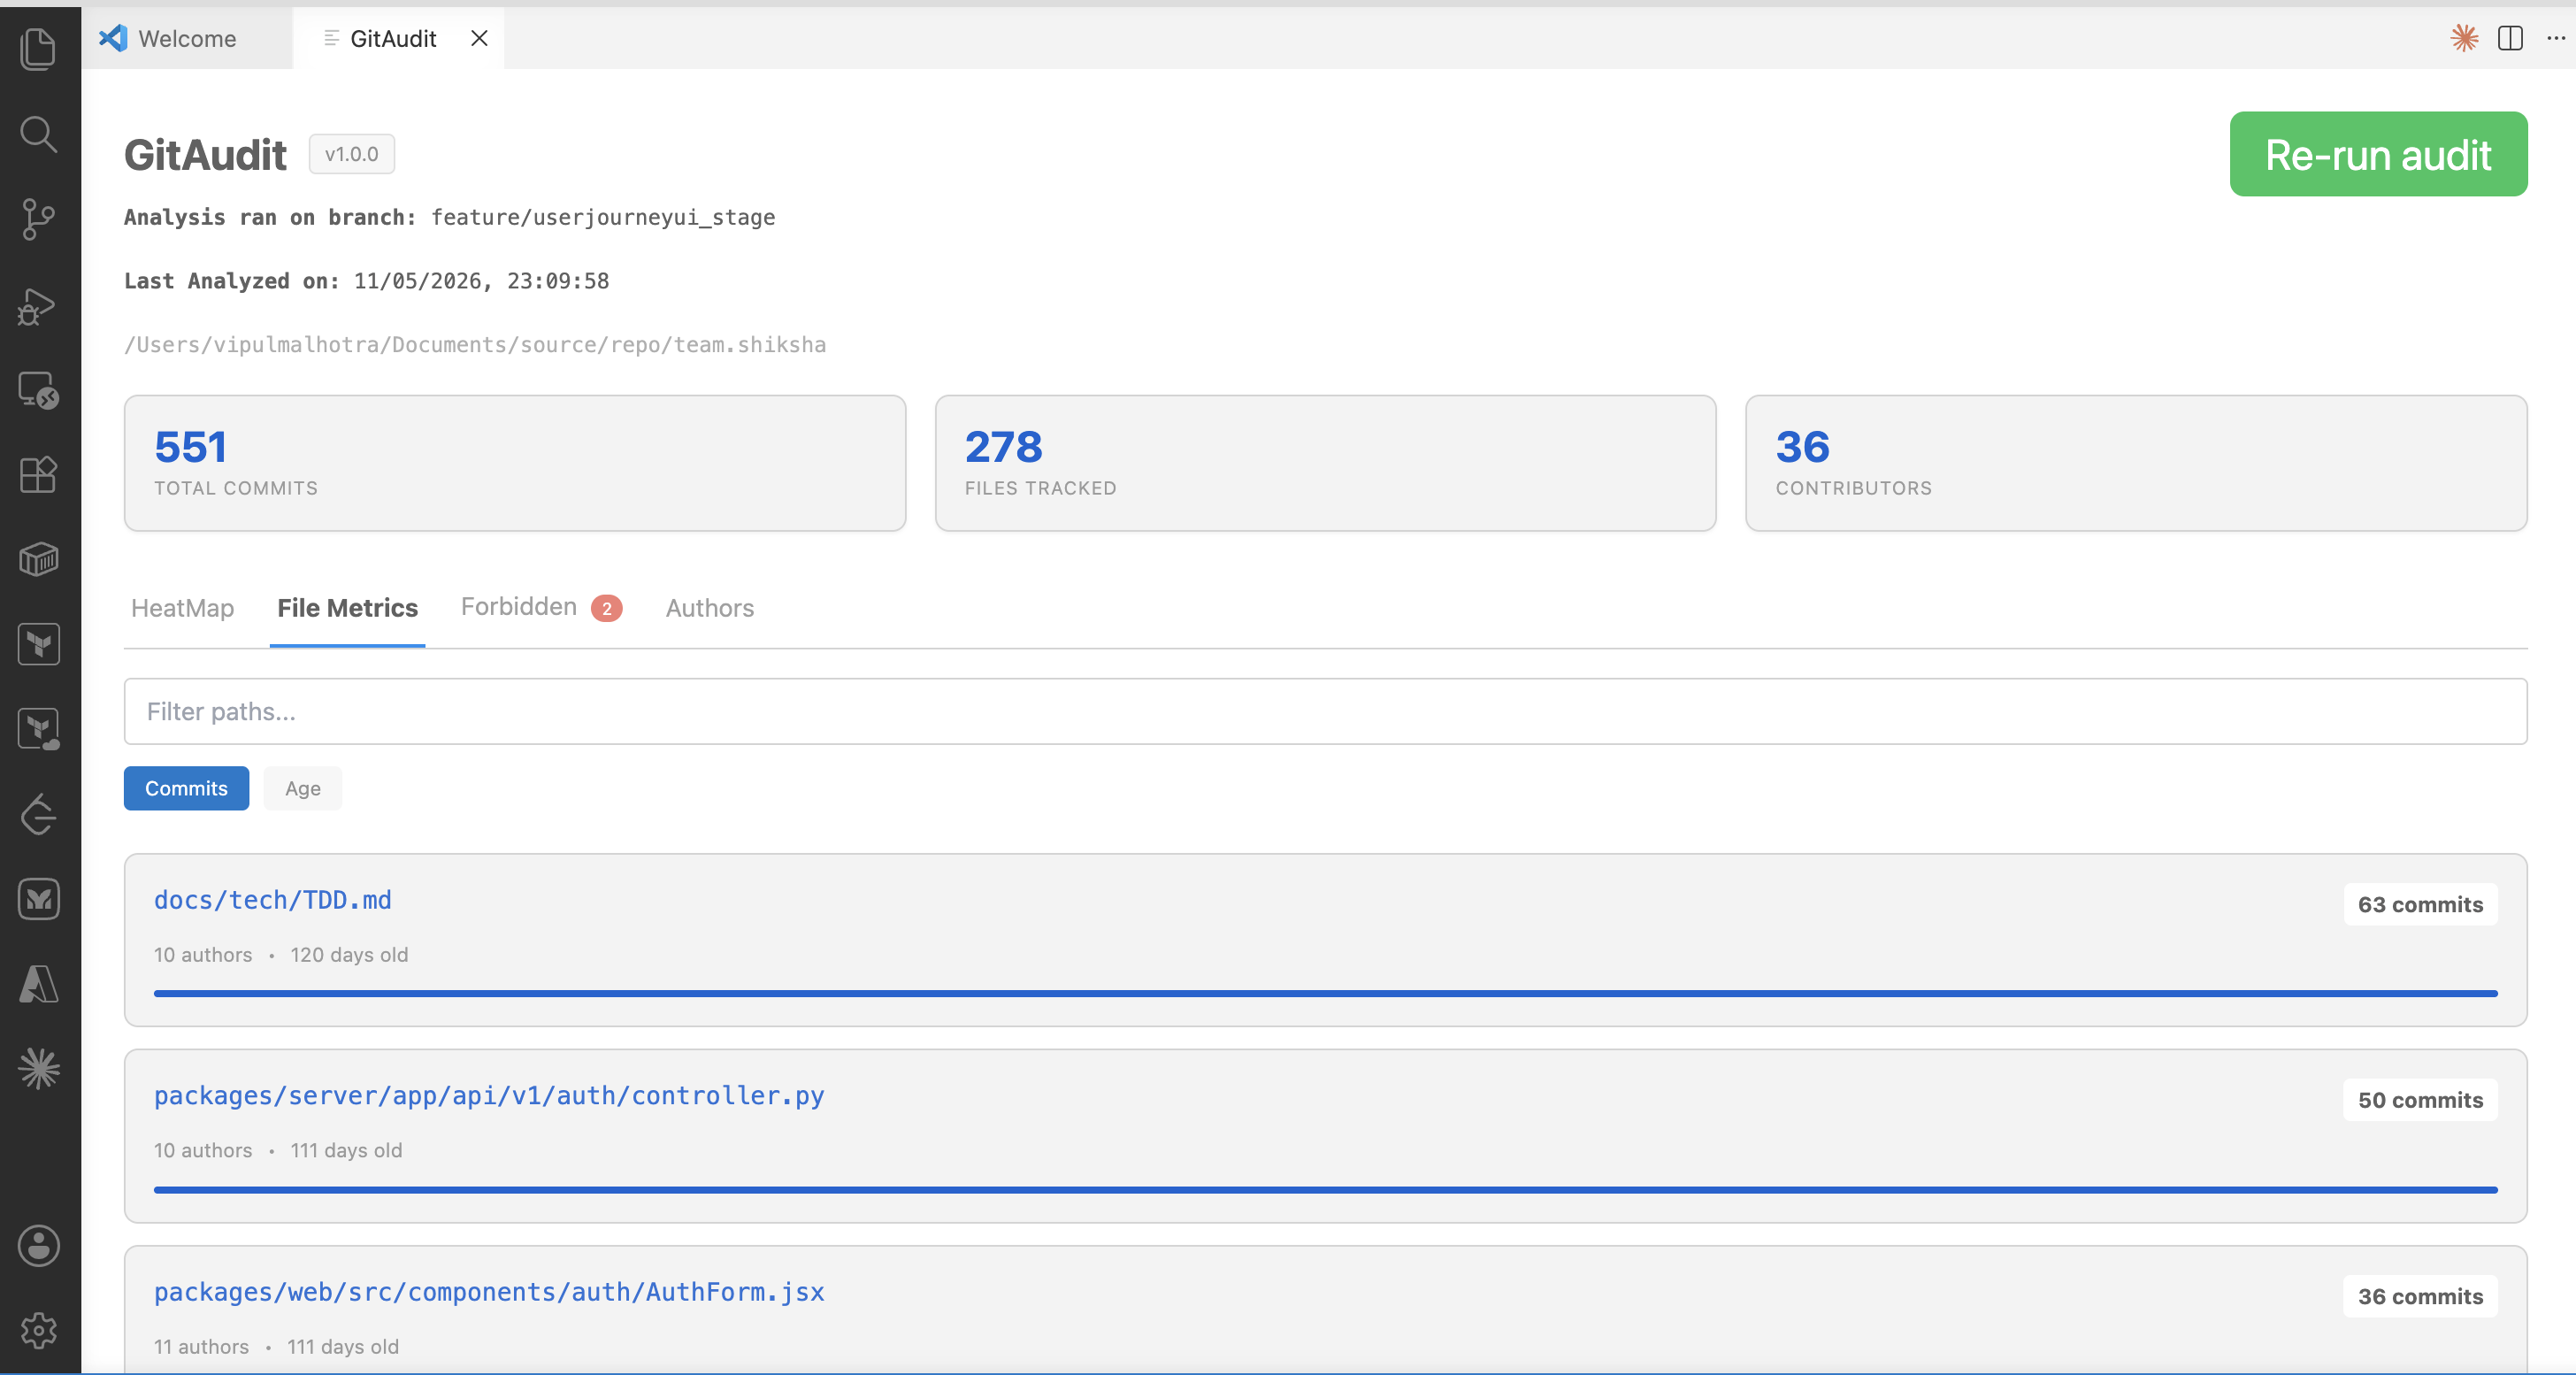Image resolution: width=2576 pixels, height=1375 pixels.
Task: Switch to the Welcome tab
Action: coord(187,38)
